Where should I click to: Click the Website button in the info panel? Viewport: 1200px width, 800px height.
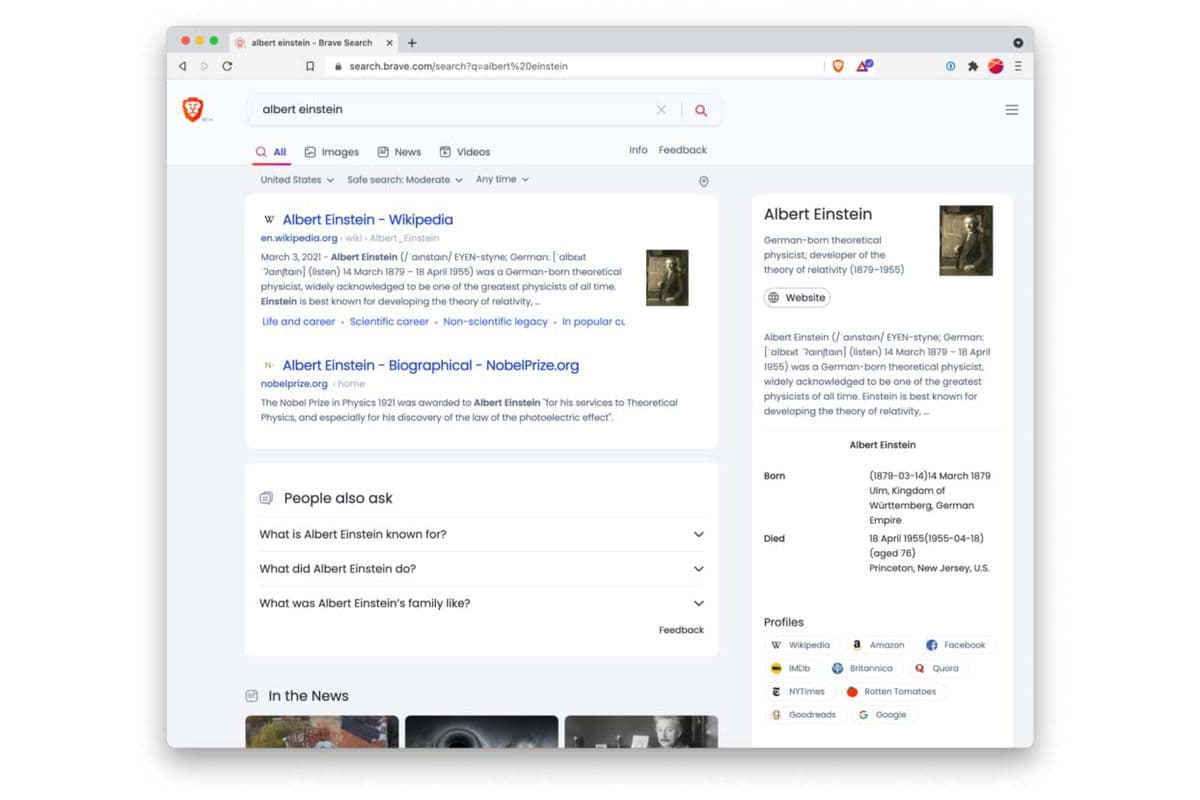(797, 297)
